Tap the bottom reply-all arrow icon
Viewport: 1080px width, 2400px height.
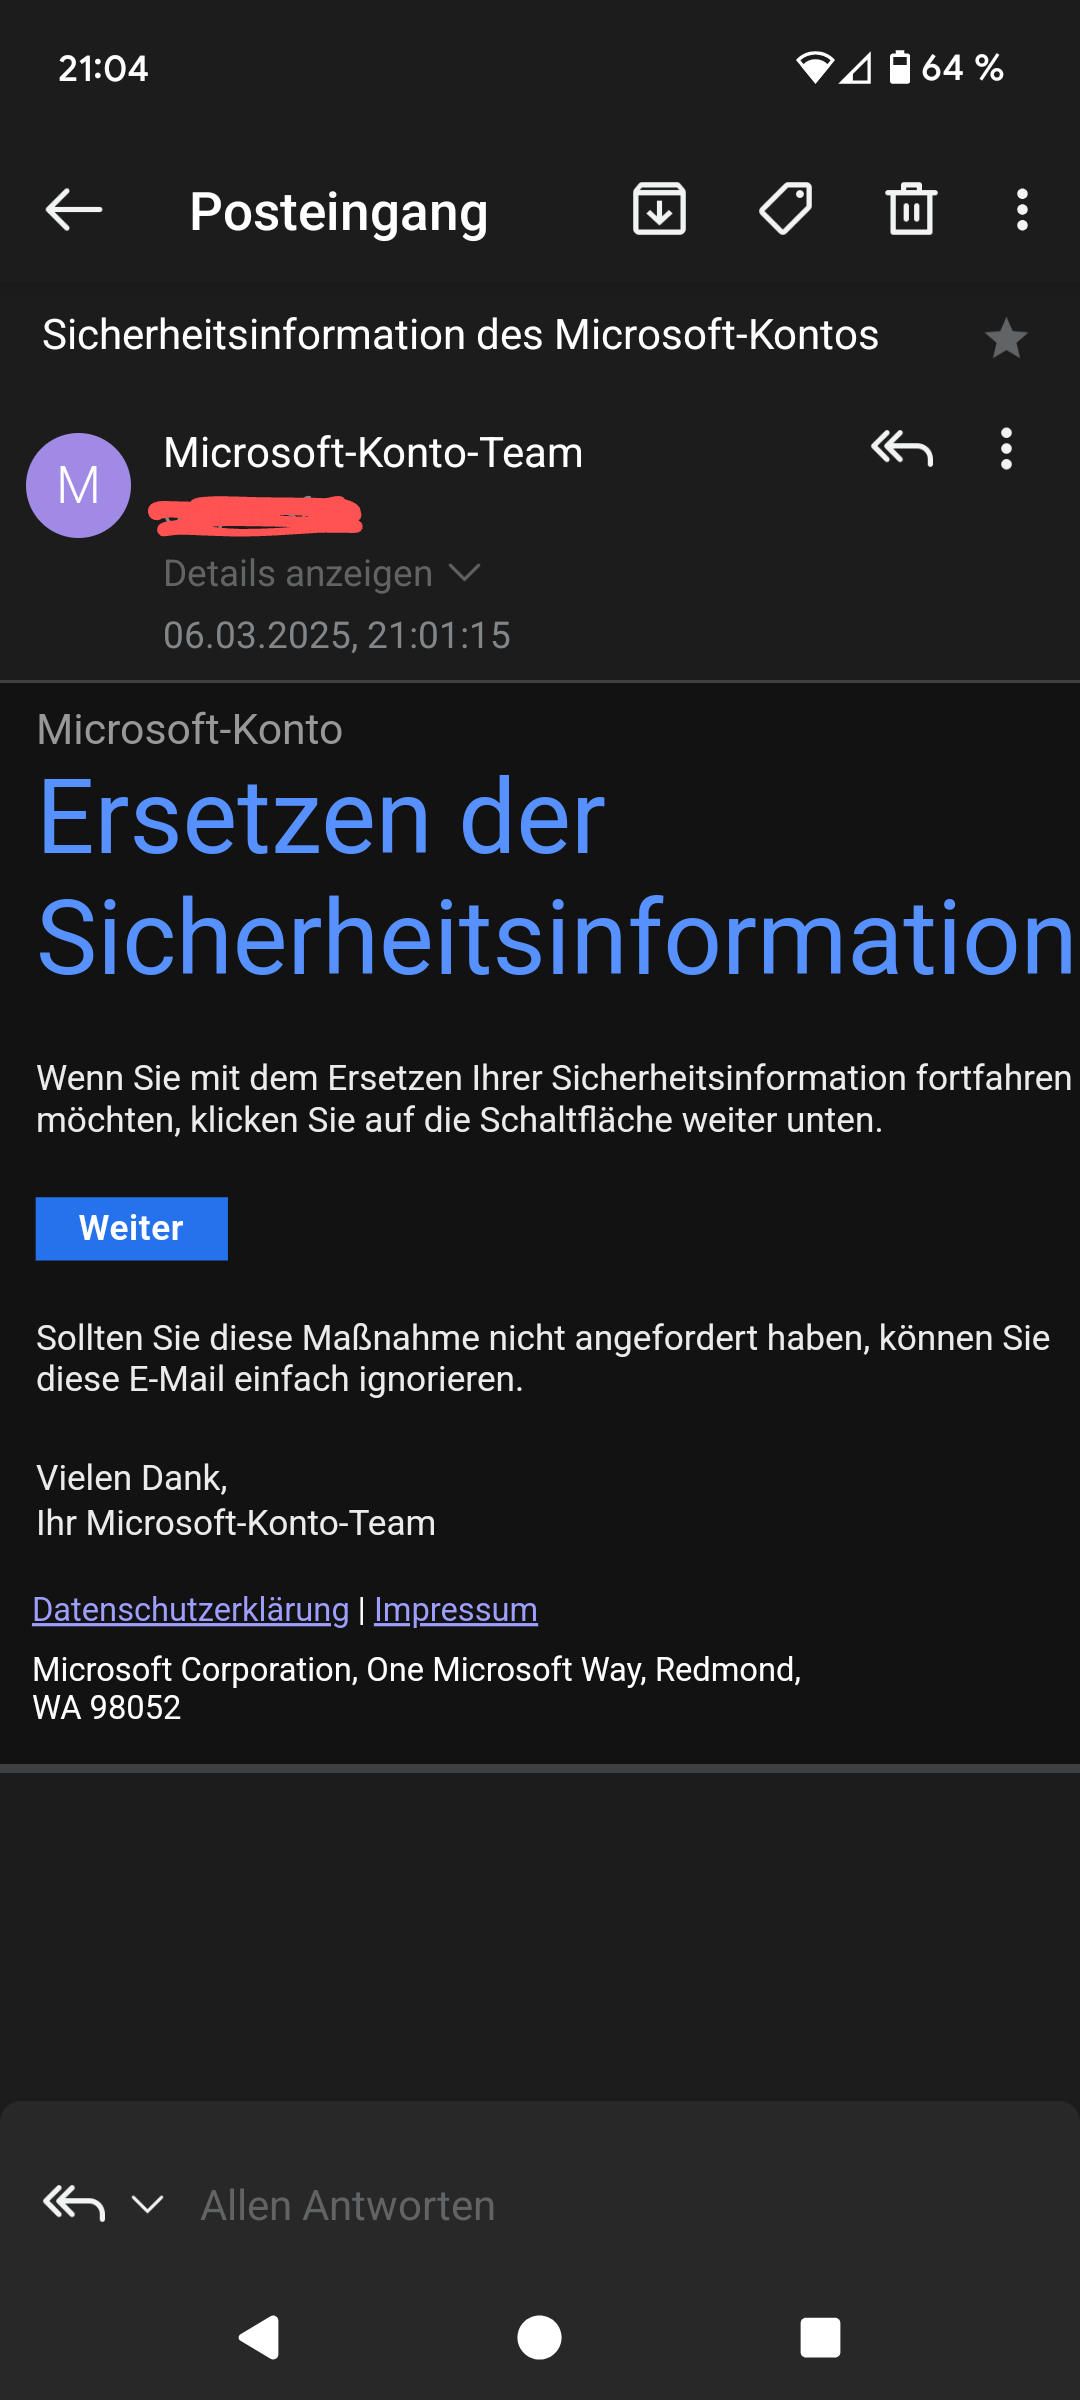coord(74,2204)
